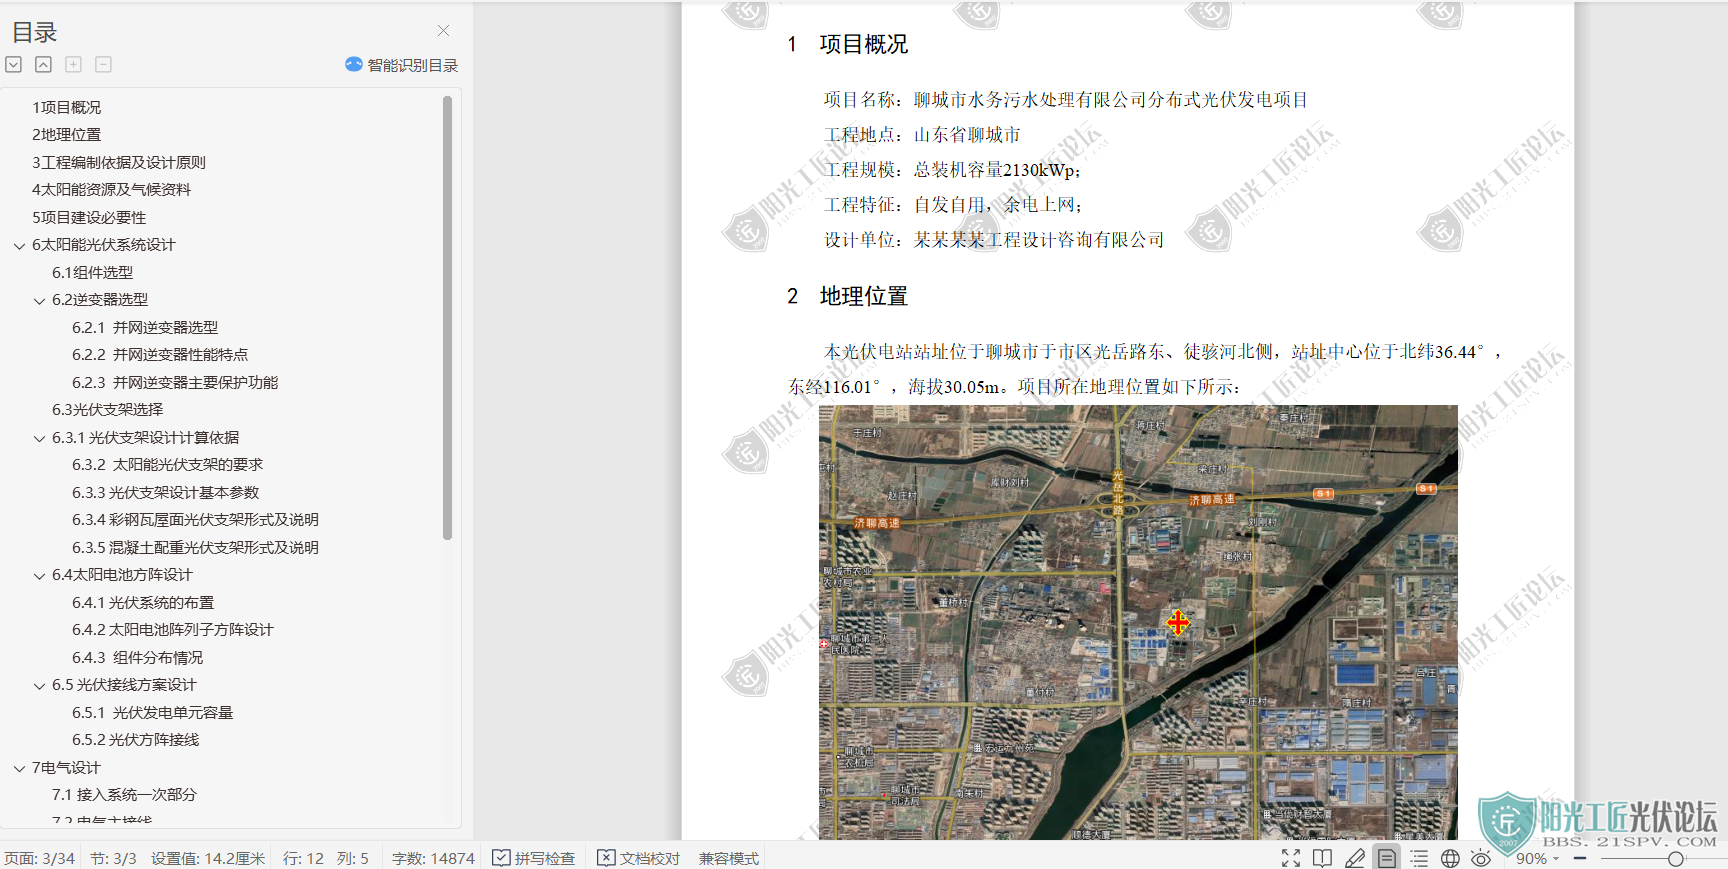Open 5项目建设必要性 outline entry
Image resolution: width=1728 pixels, height=869 pixels.
[89, 217]
